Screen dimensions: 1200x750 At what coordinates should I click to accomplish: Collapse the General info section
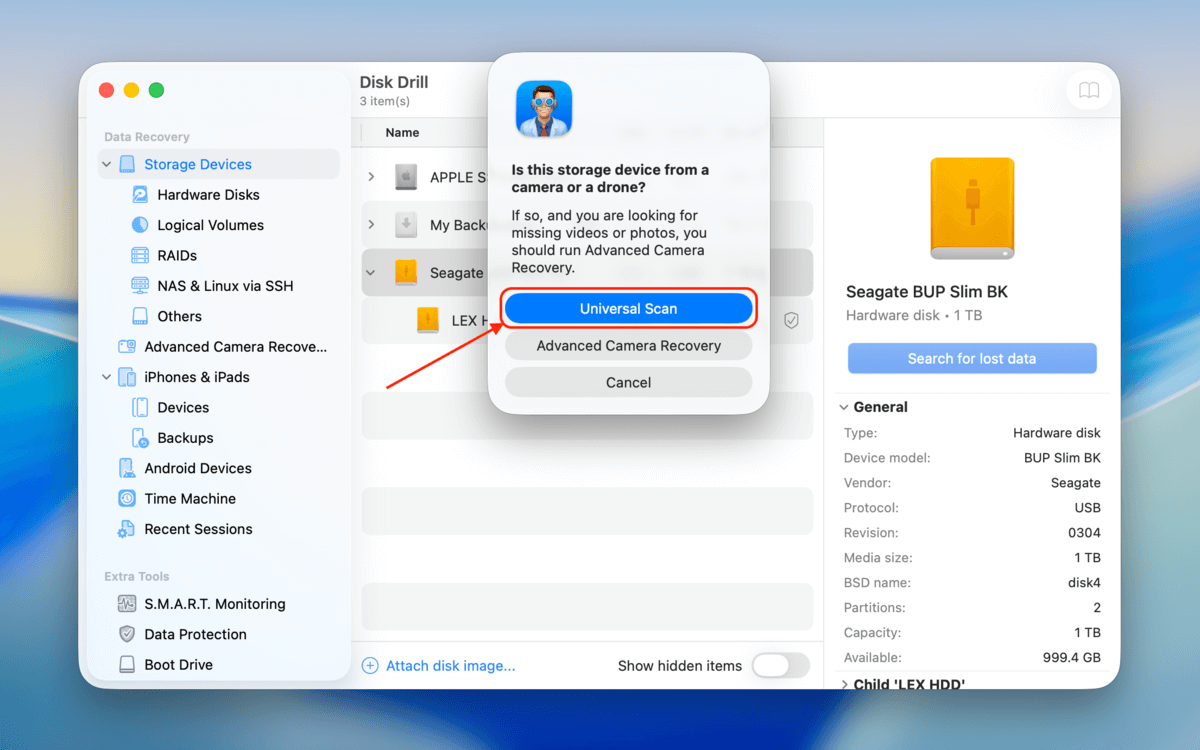pos(843,407)
